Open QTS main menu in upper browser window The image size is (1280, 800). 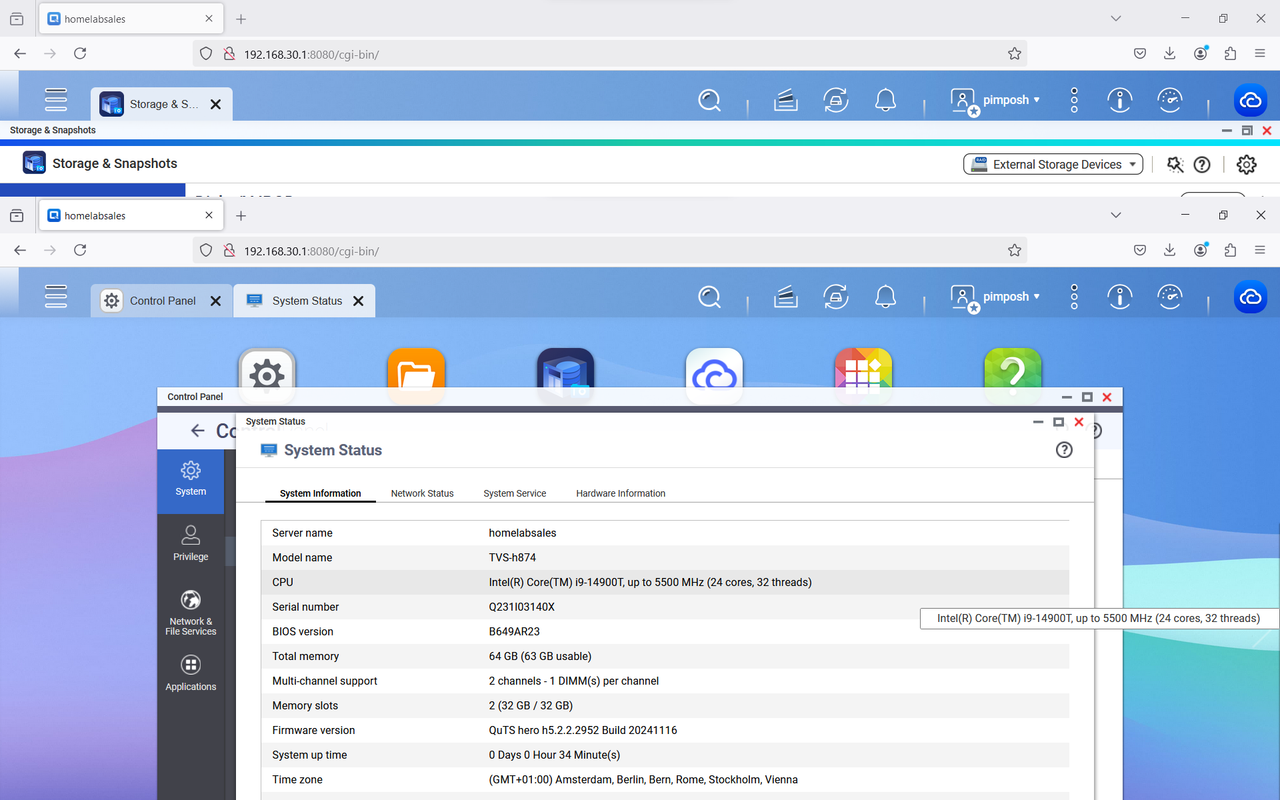click(x=56, y=99)
